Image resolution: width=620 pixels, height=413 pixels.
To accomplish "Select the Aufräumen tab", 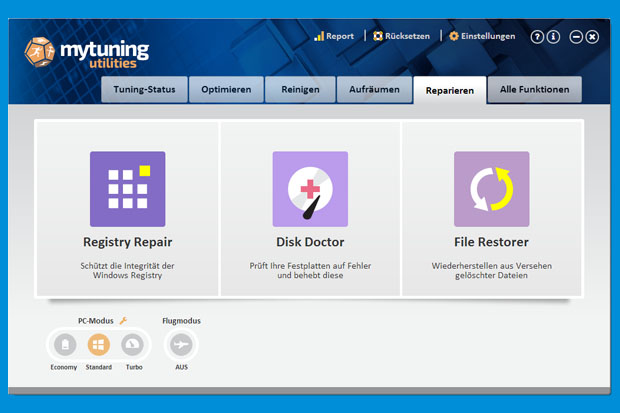I will pyautogui.click(x=374, y=89).
